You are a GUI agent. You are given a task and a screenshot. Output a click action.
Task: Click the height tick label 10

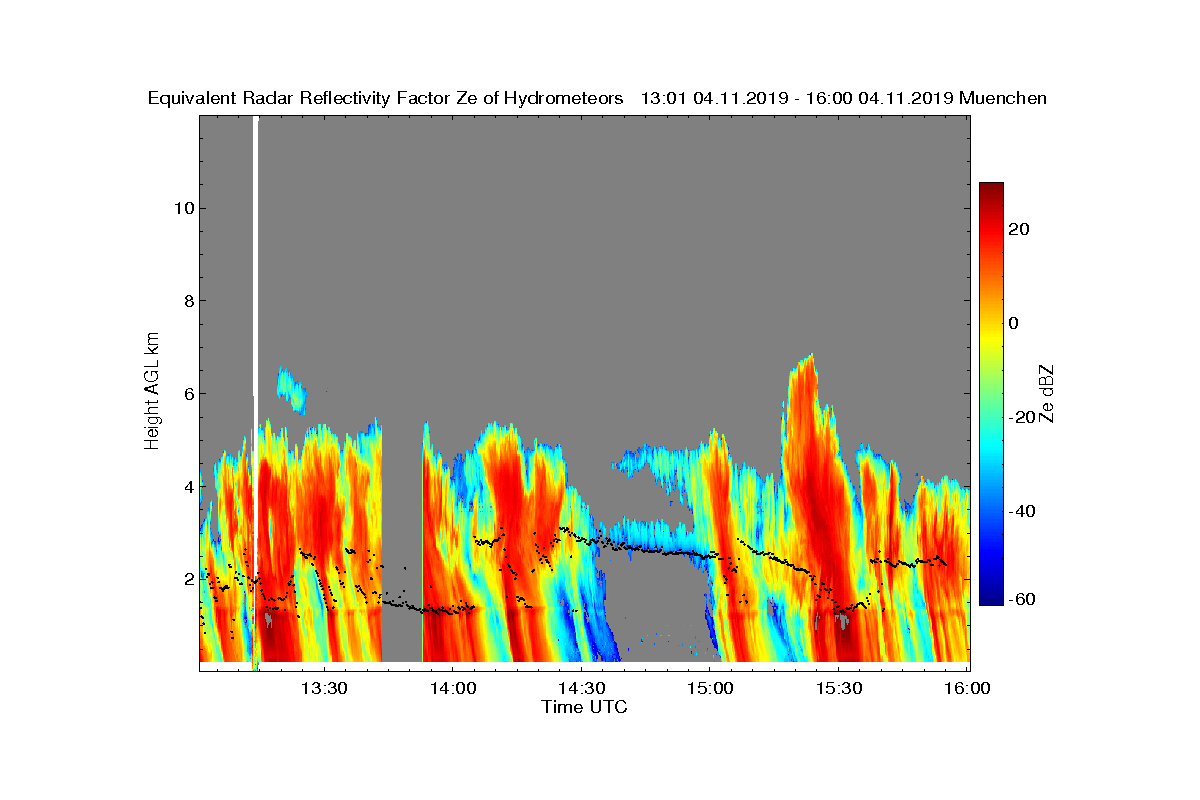(183, 208)
